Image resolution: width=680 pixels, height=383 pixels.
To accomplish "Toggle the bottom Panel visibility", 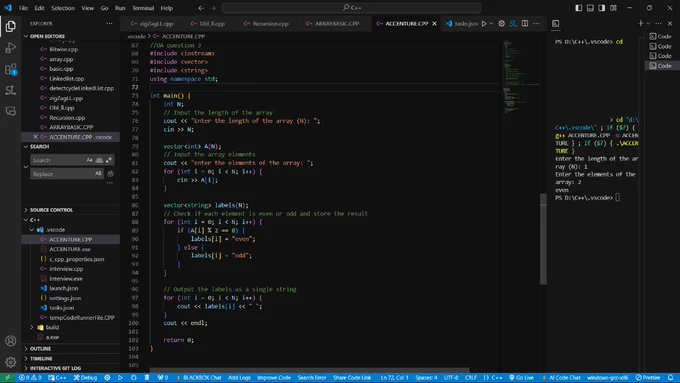I will coord(590,8).
